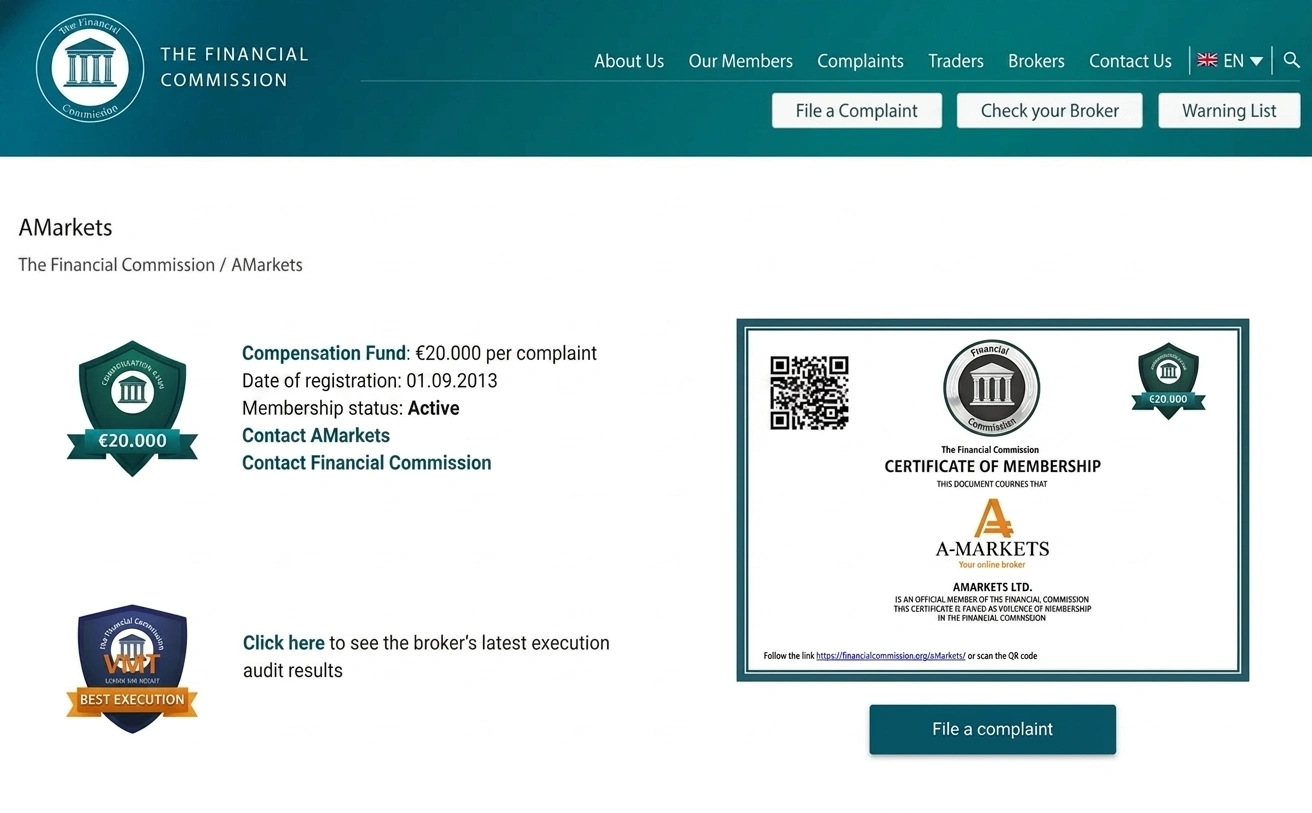Open the Complaints menu
The width and height of the screenshot is (1312, 813).
click(x=860, y=61)
